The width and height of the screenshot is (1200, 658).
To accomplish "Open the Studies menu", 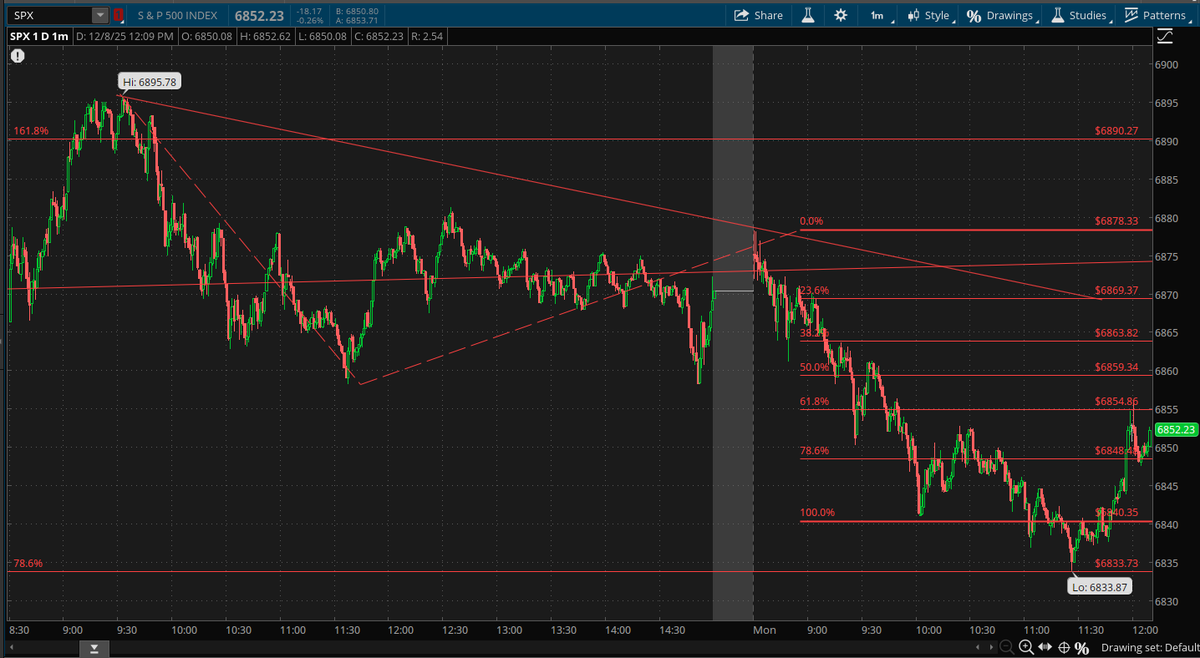I will click(1079, 15).
